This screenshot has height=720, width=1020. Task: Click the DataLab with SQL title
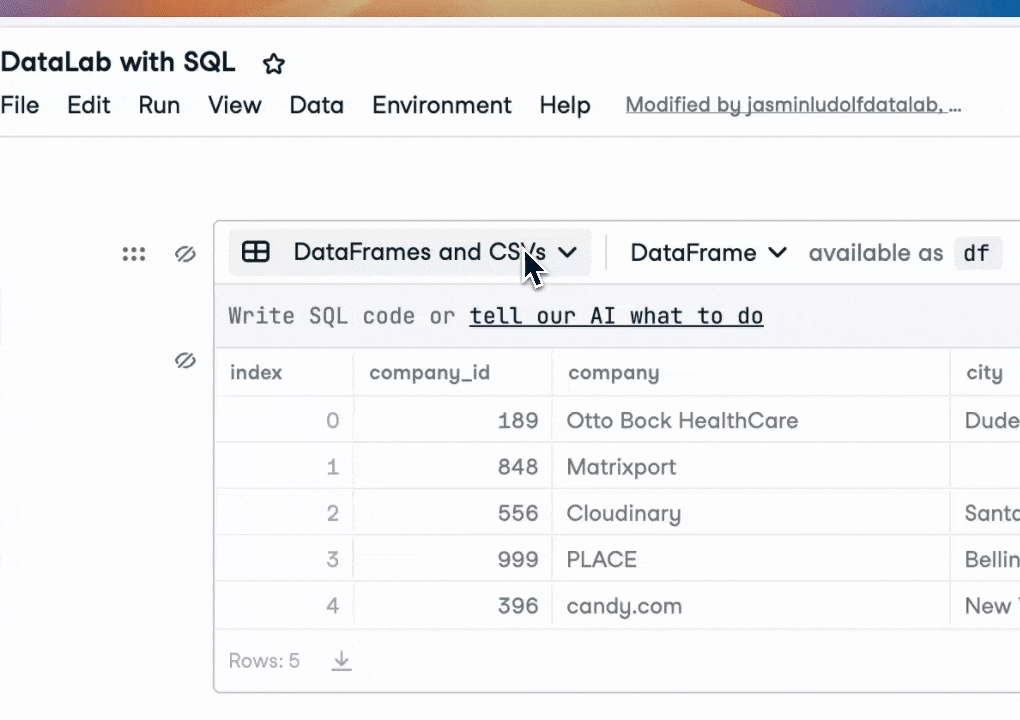click(118, 62)
